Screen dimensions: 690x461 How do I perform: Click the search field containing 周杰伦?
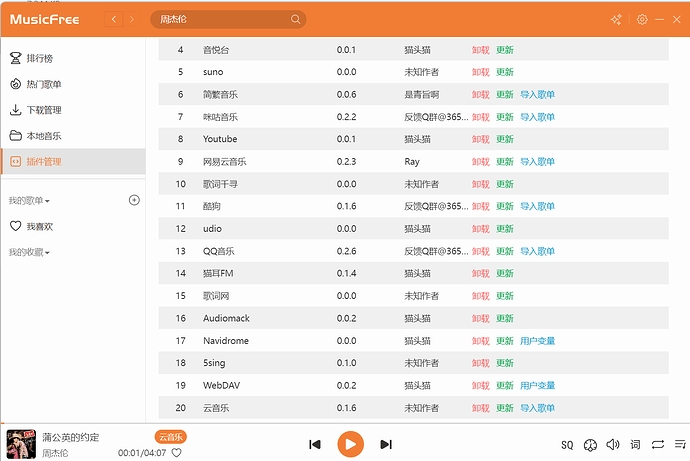tap(228, 19)
